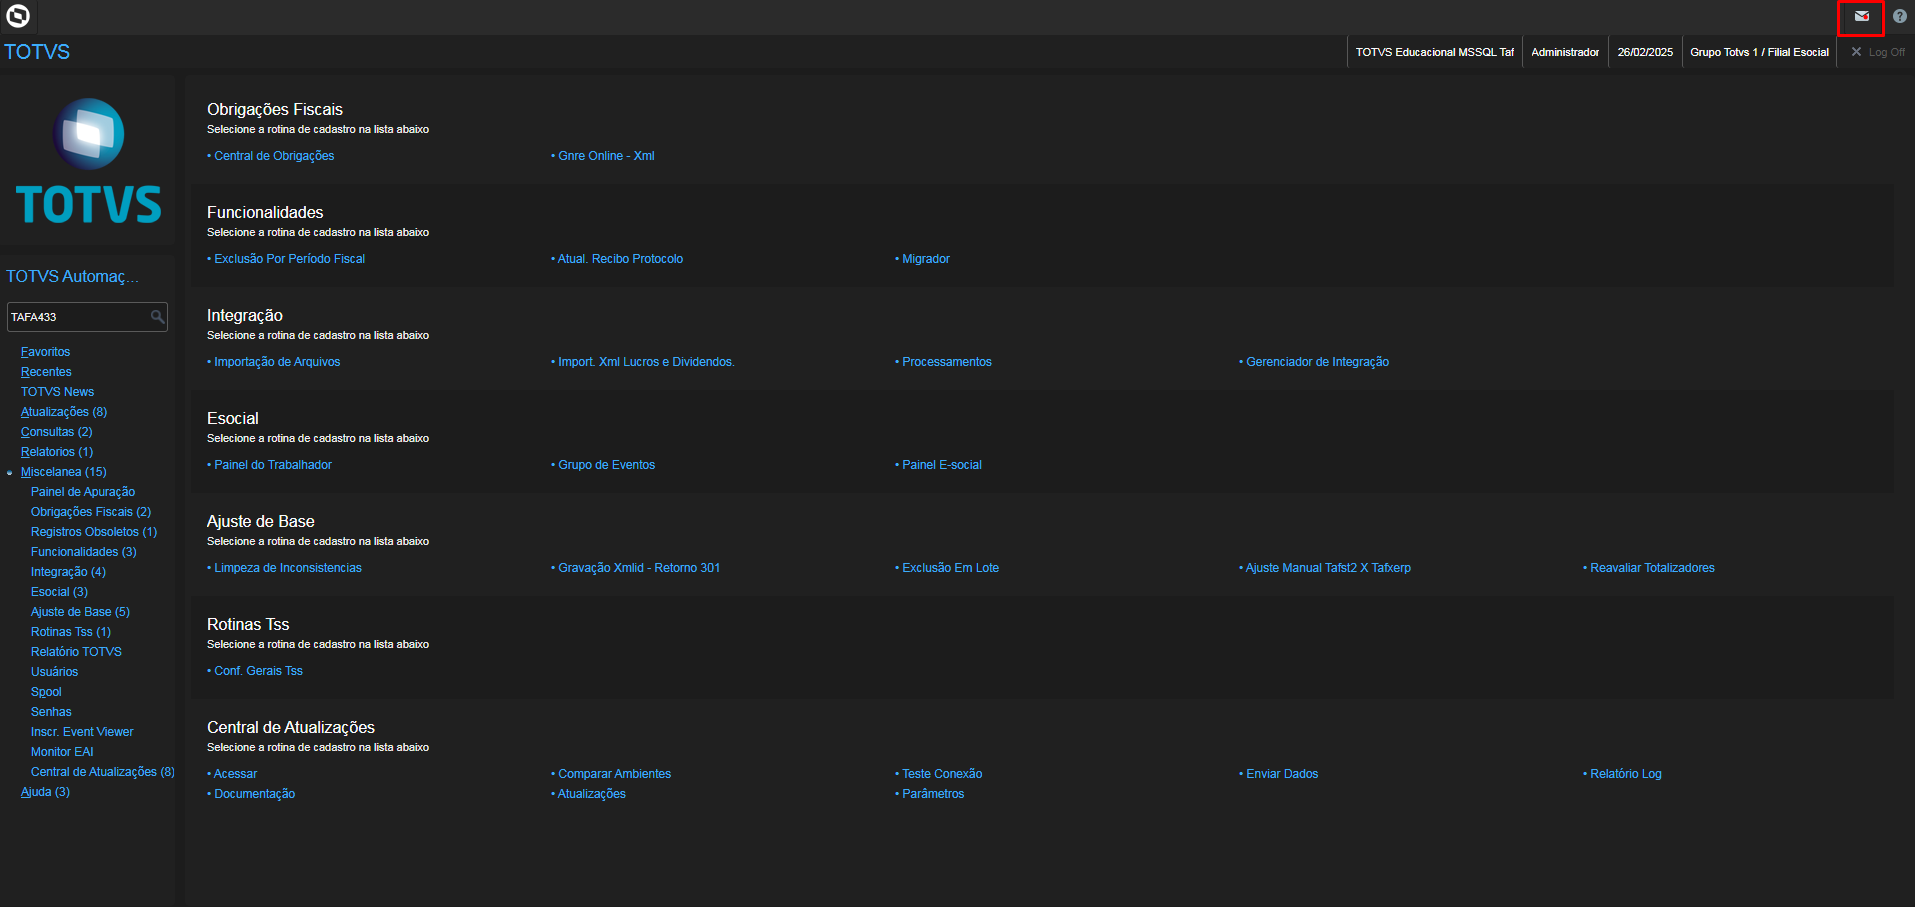Open the Central de Obrigações routine

(274, 156)
